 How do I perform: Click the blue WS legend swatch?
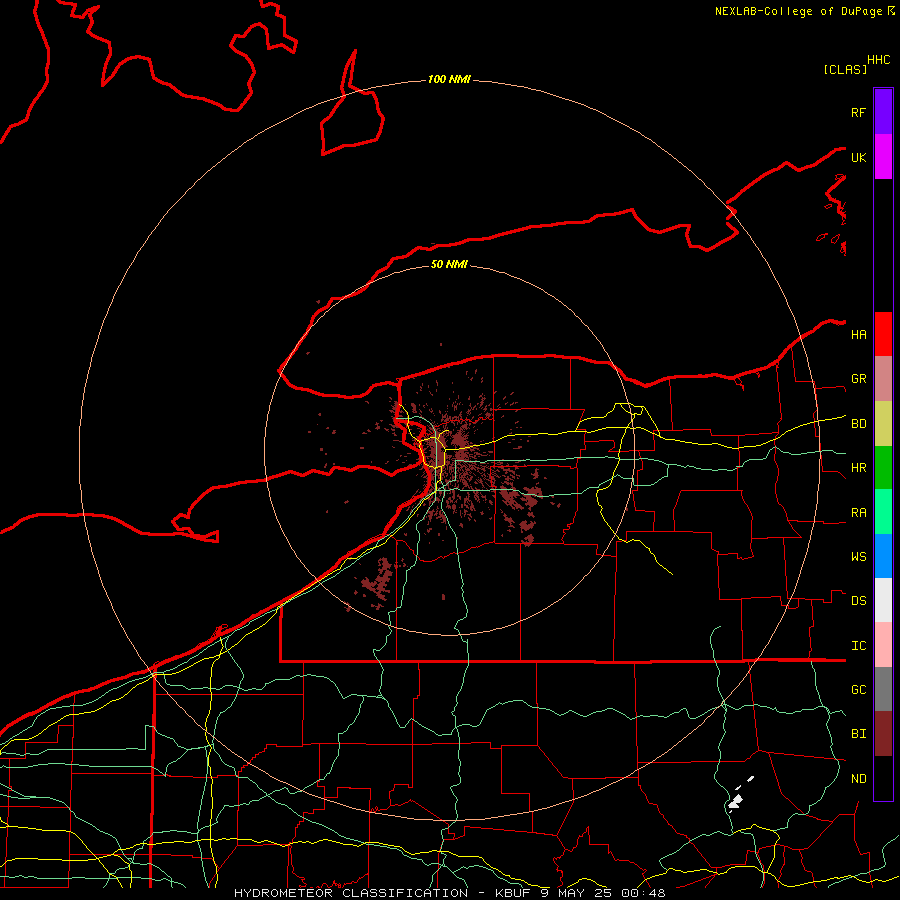883,556
